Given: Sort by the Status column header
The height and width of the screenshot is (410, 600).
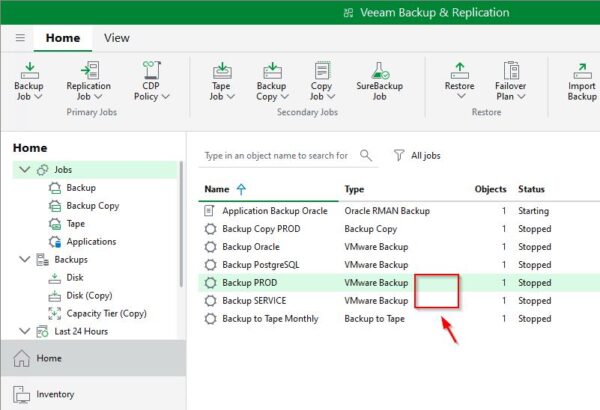Looking at the screenshot, I should tap(531, 189).
